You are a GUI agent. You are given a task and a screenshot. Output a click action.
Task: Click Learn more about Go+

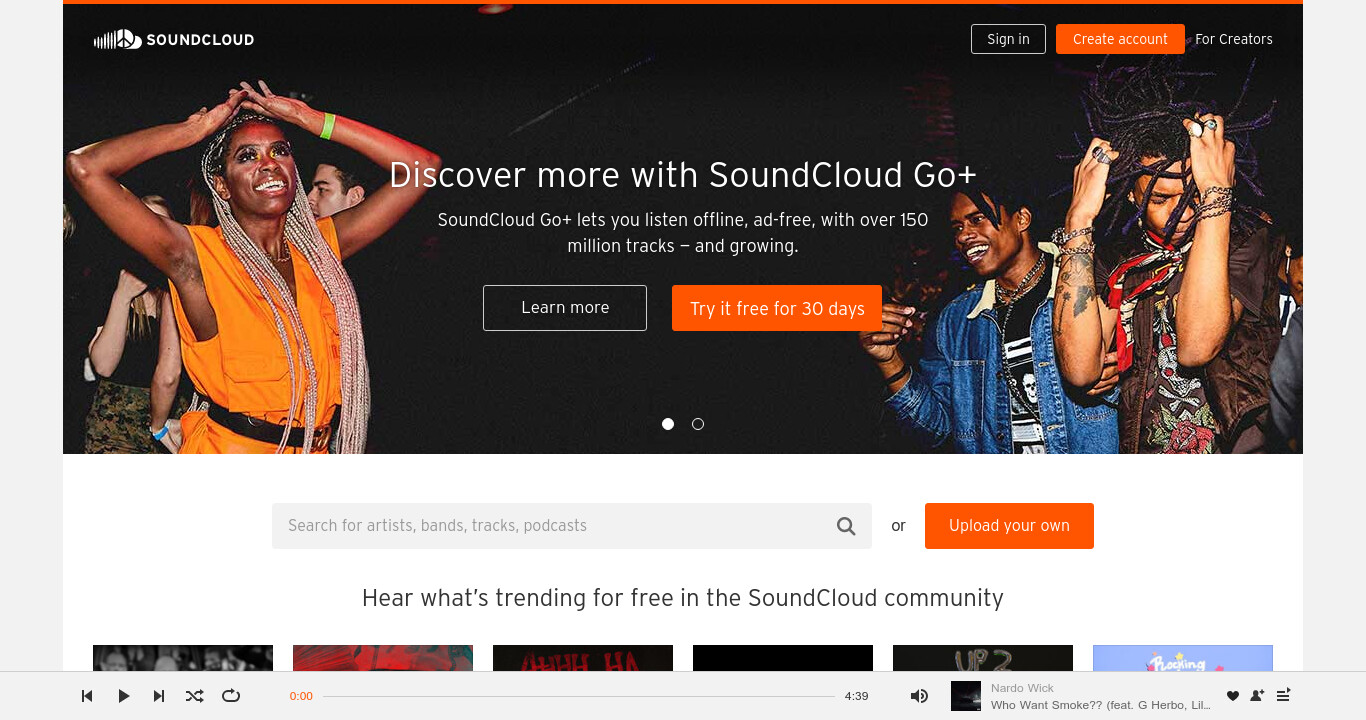click(x=565, y=308)
